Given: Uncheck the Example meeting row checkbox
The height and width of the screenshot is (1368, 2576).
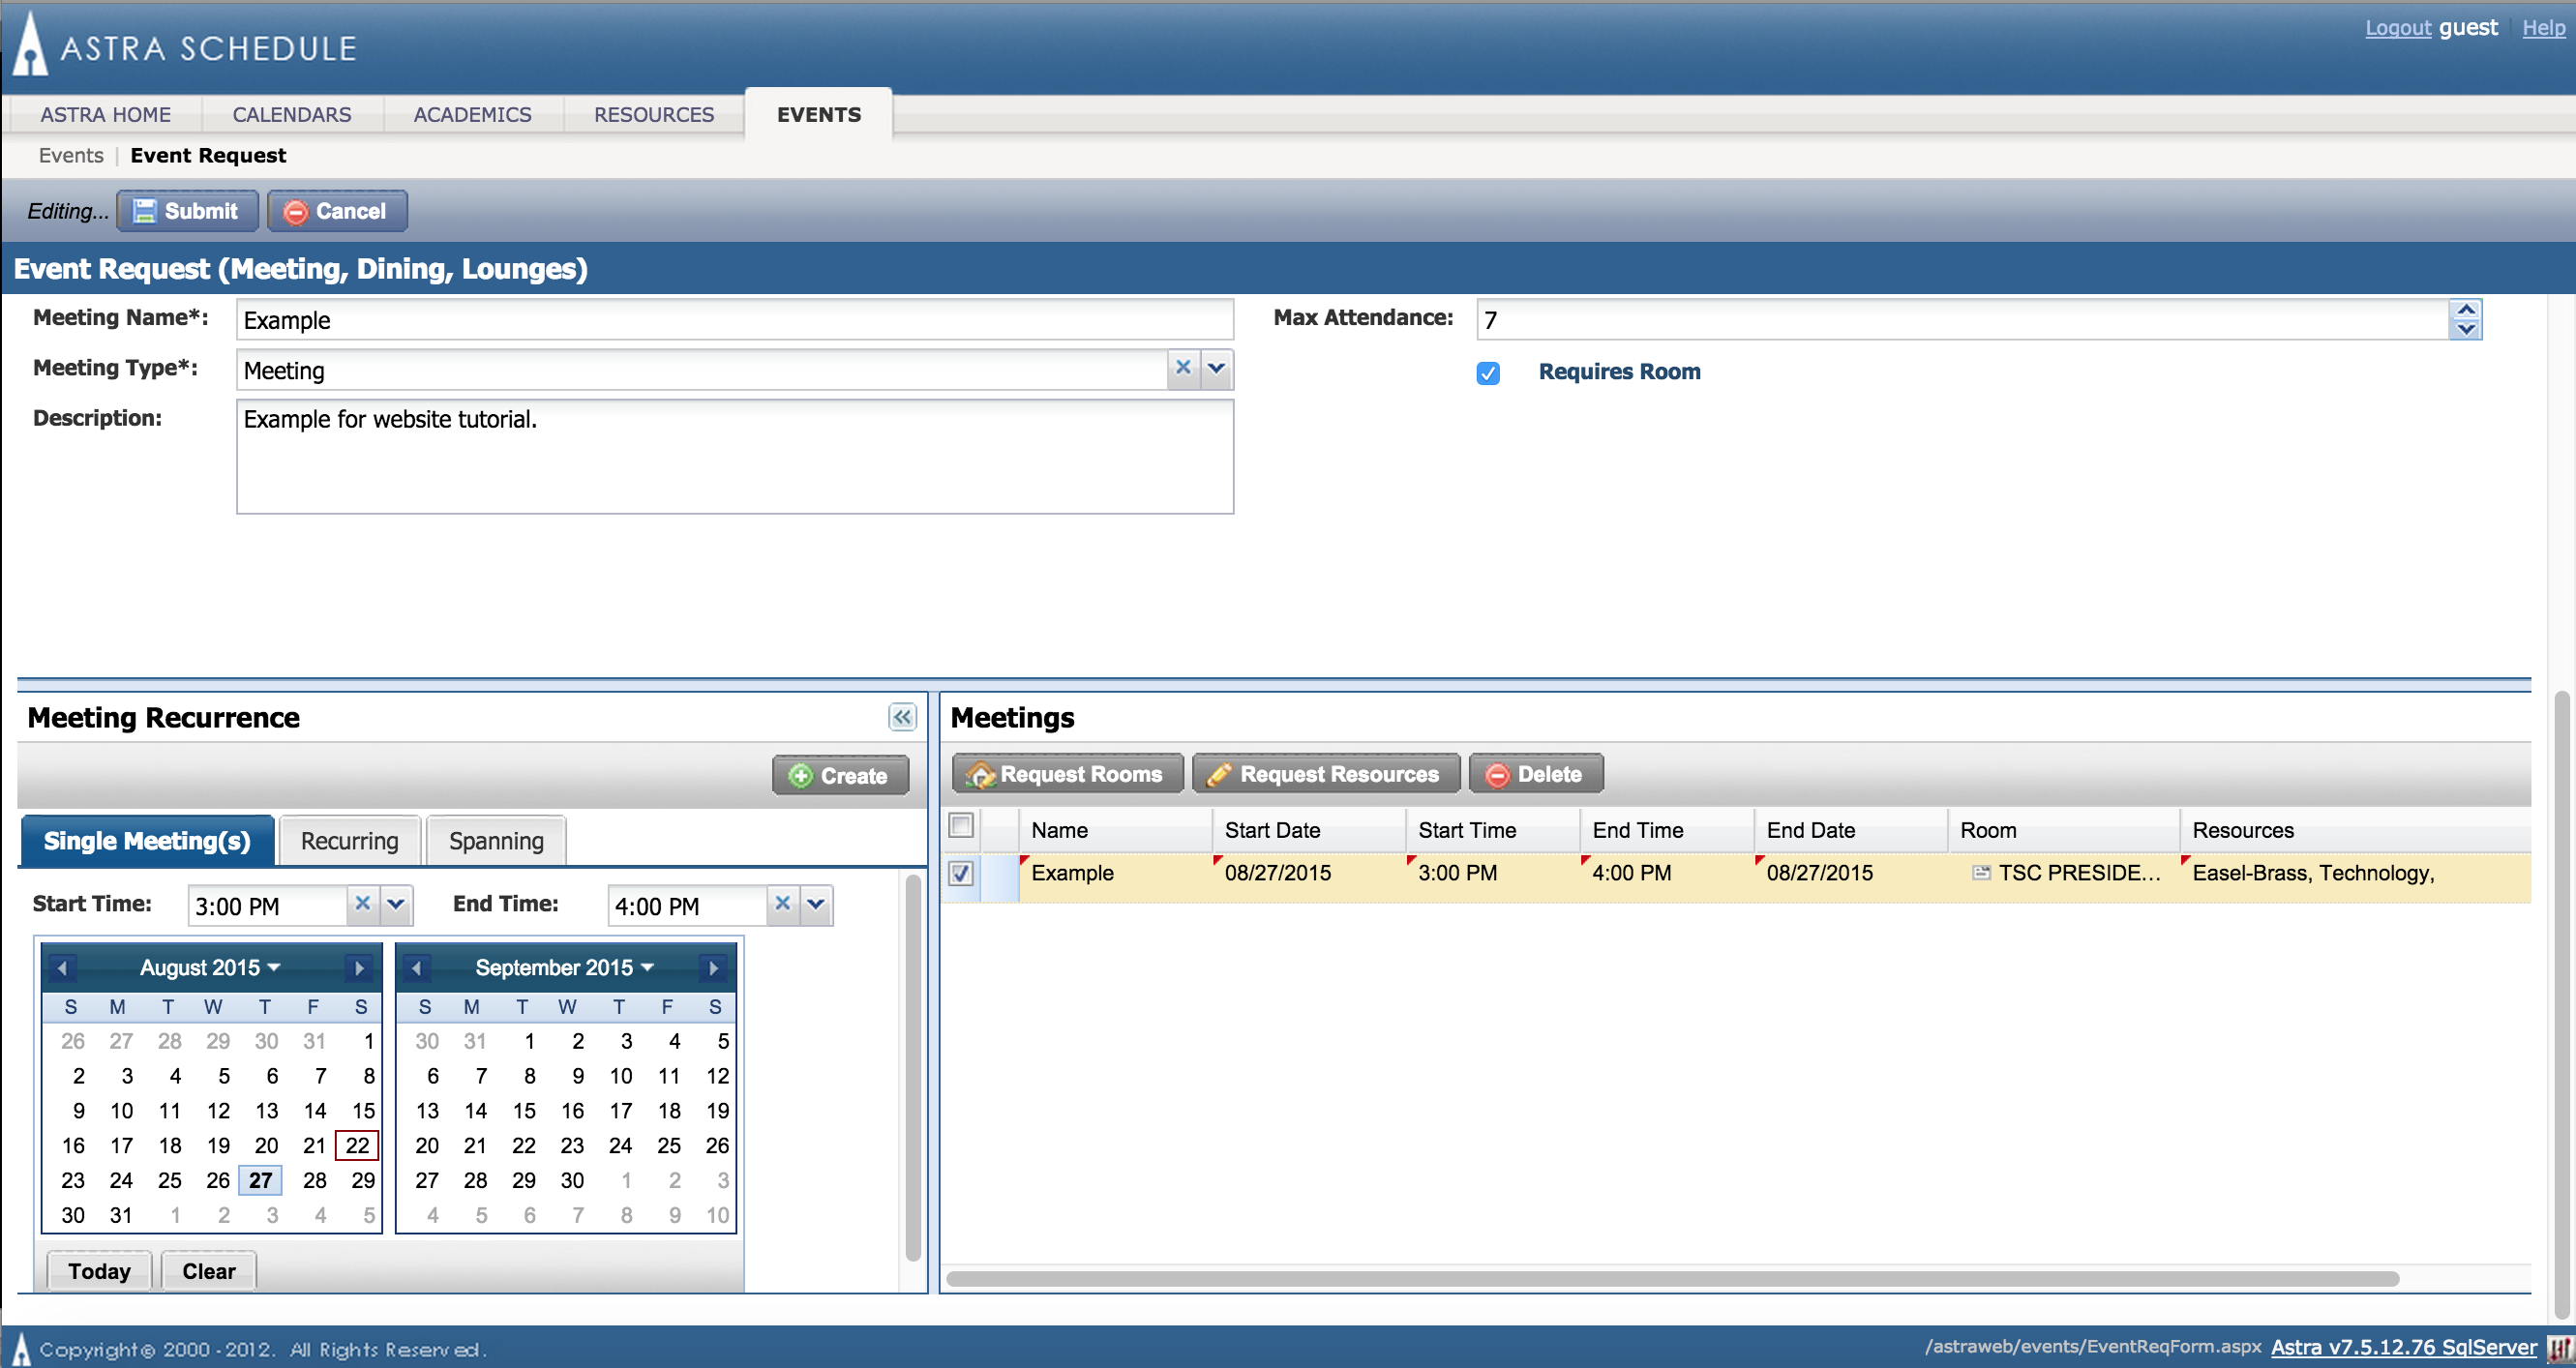Looking at the screenshot, I should [961, 873].
